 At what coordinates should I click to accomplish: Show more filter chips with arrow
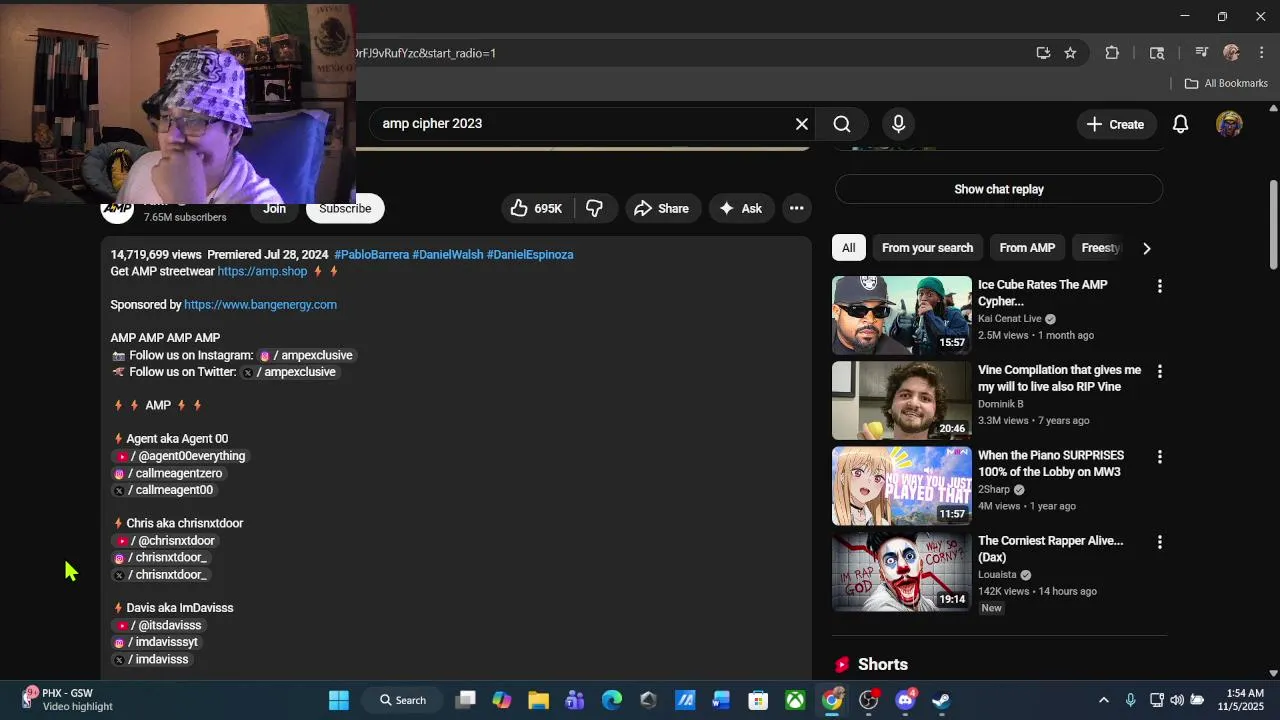pos(1146,248)
